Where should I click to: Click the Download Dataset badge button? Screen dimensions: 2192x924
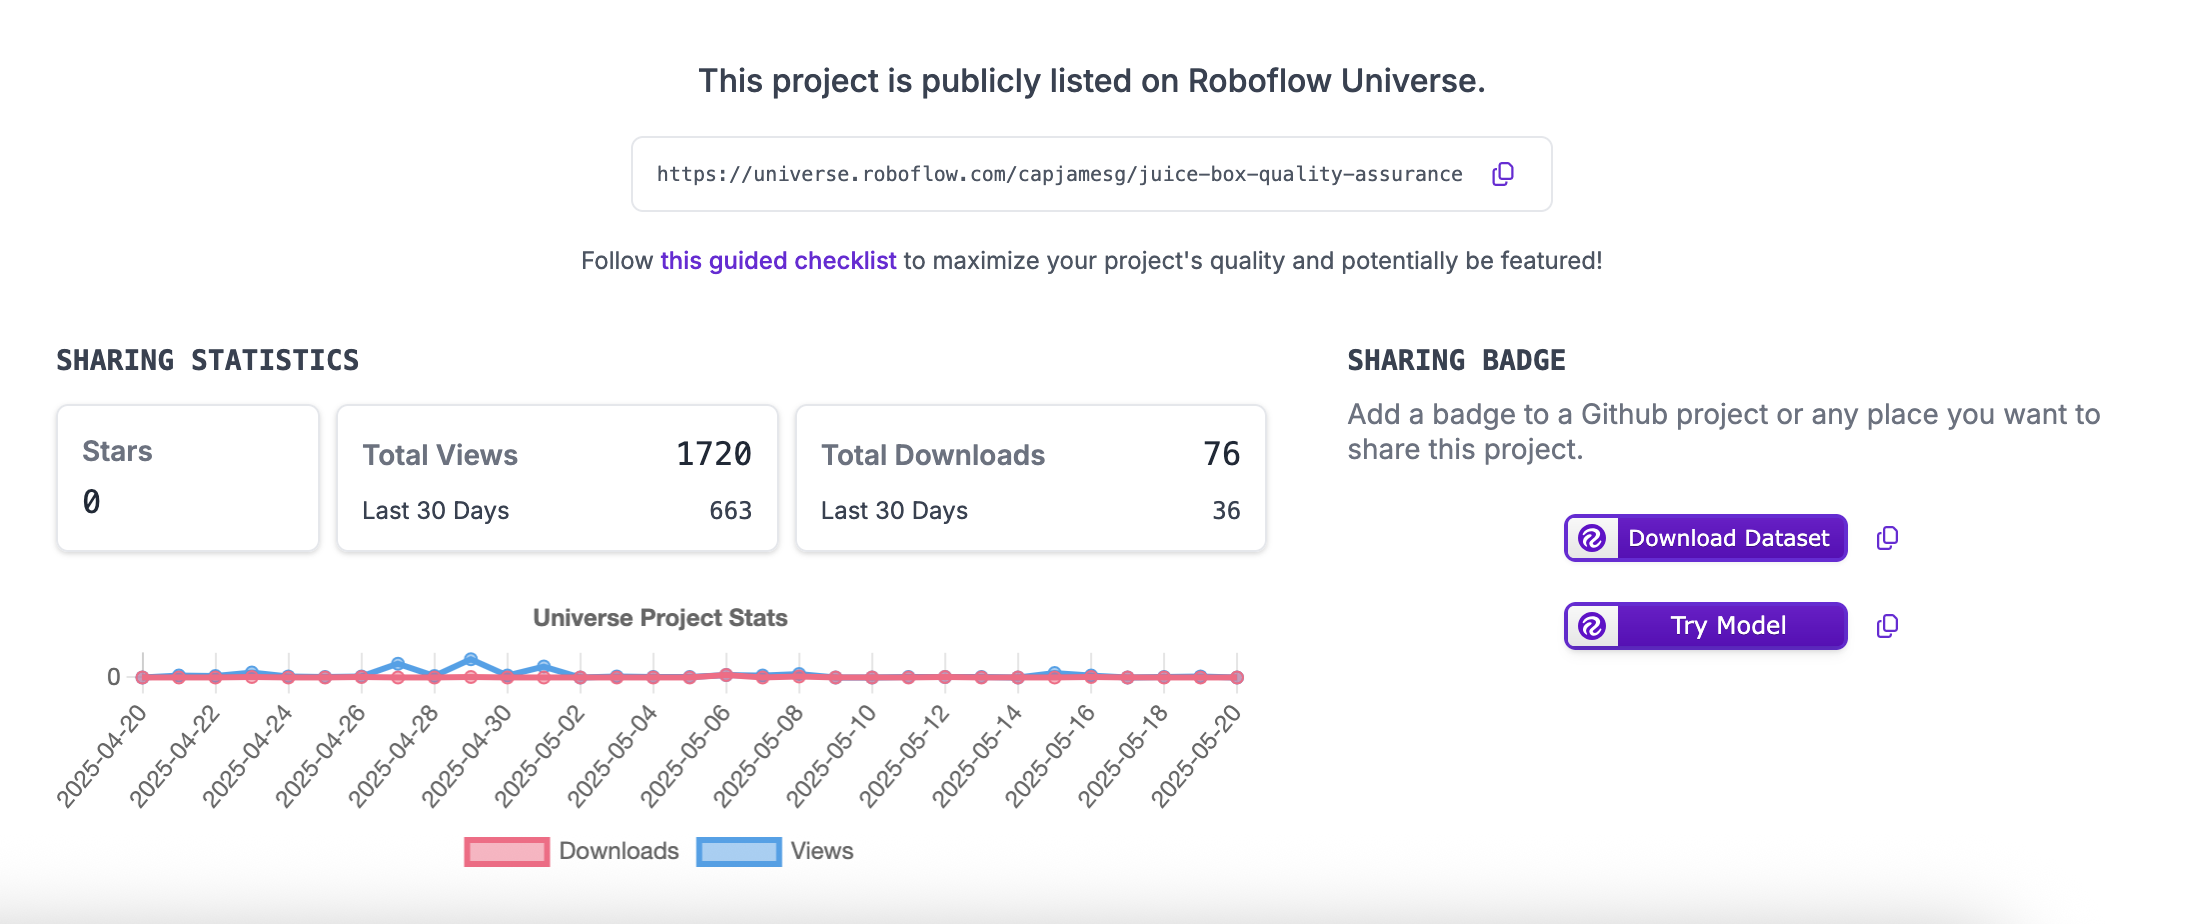1728,538
